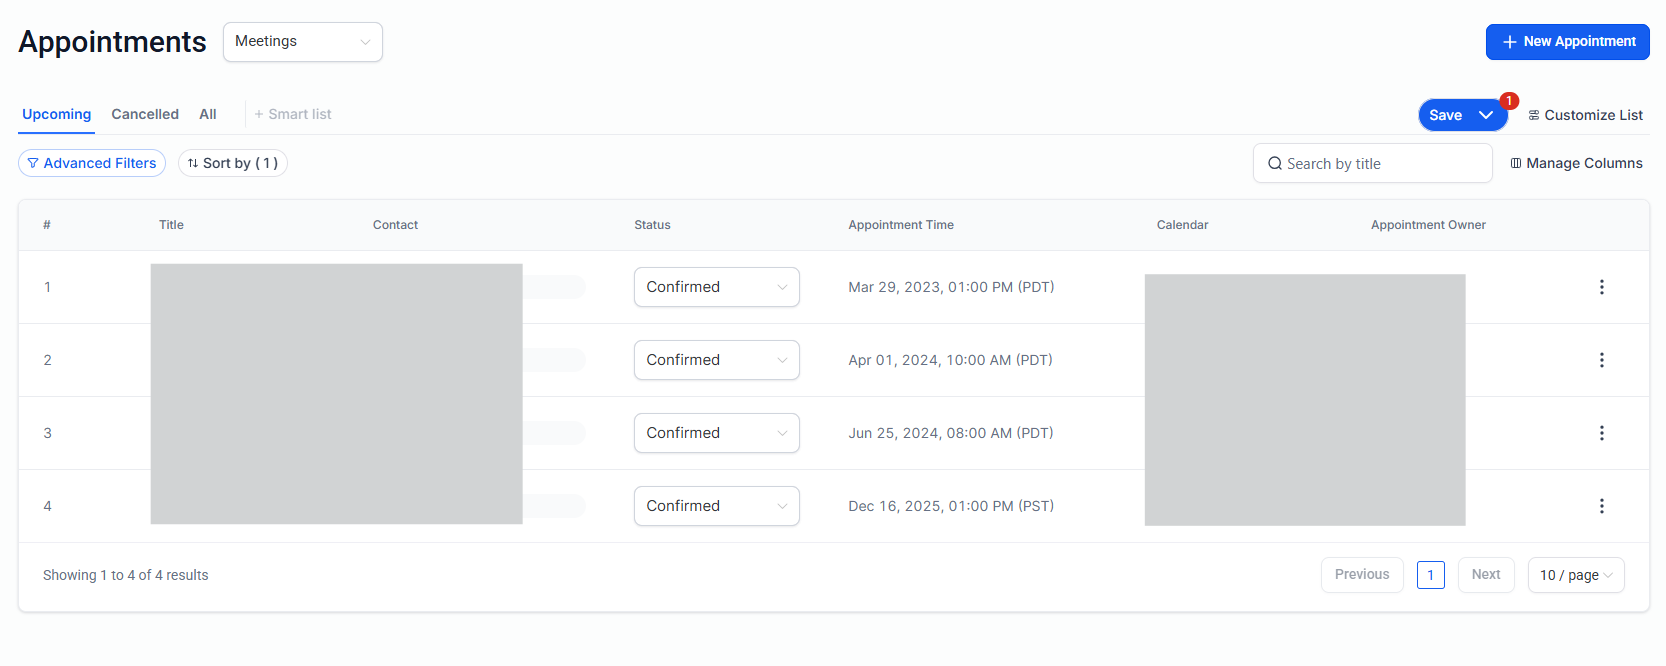Open row 3 actions three-dot icon
The height and width of the screenshot is (666, 1666).
coord(1601,433)
